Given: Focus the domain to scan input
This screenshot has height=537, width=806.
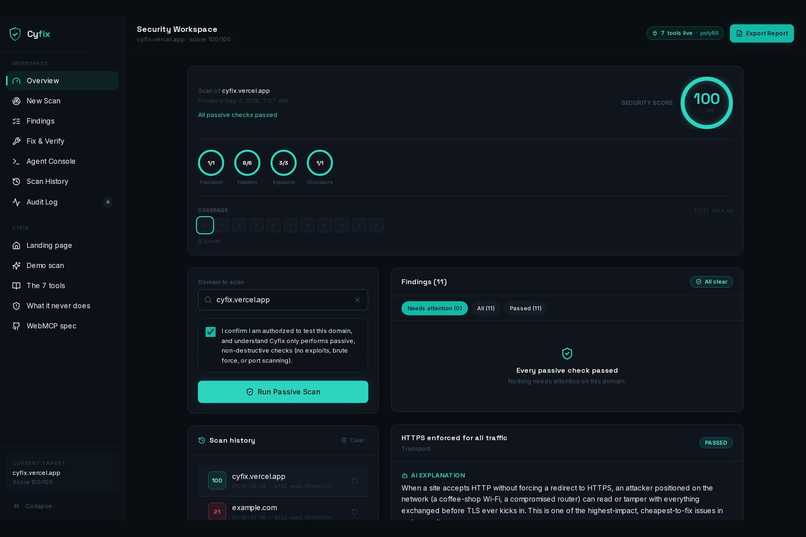Looking at the screenshot, I should click(283, 300).
